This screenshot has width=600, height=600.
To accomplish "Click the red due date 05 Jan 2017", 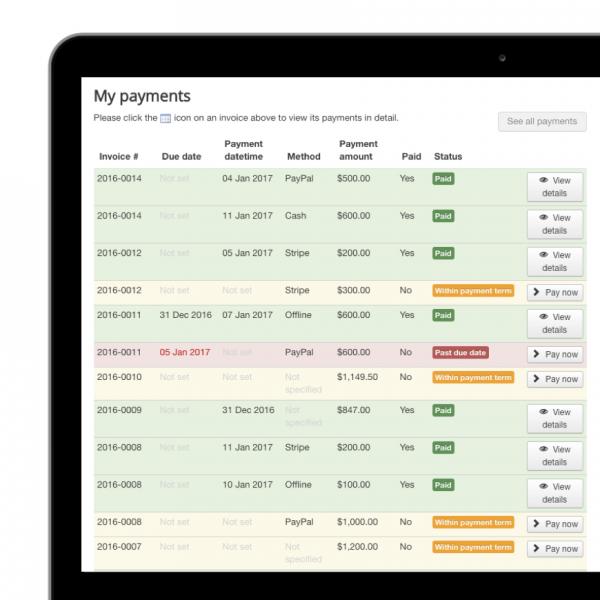I will click(x=185, y=352).
